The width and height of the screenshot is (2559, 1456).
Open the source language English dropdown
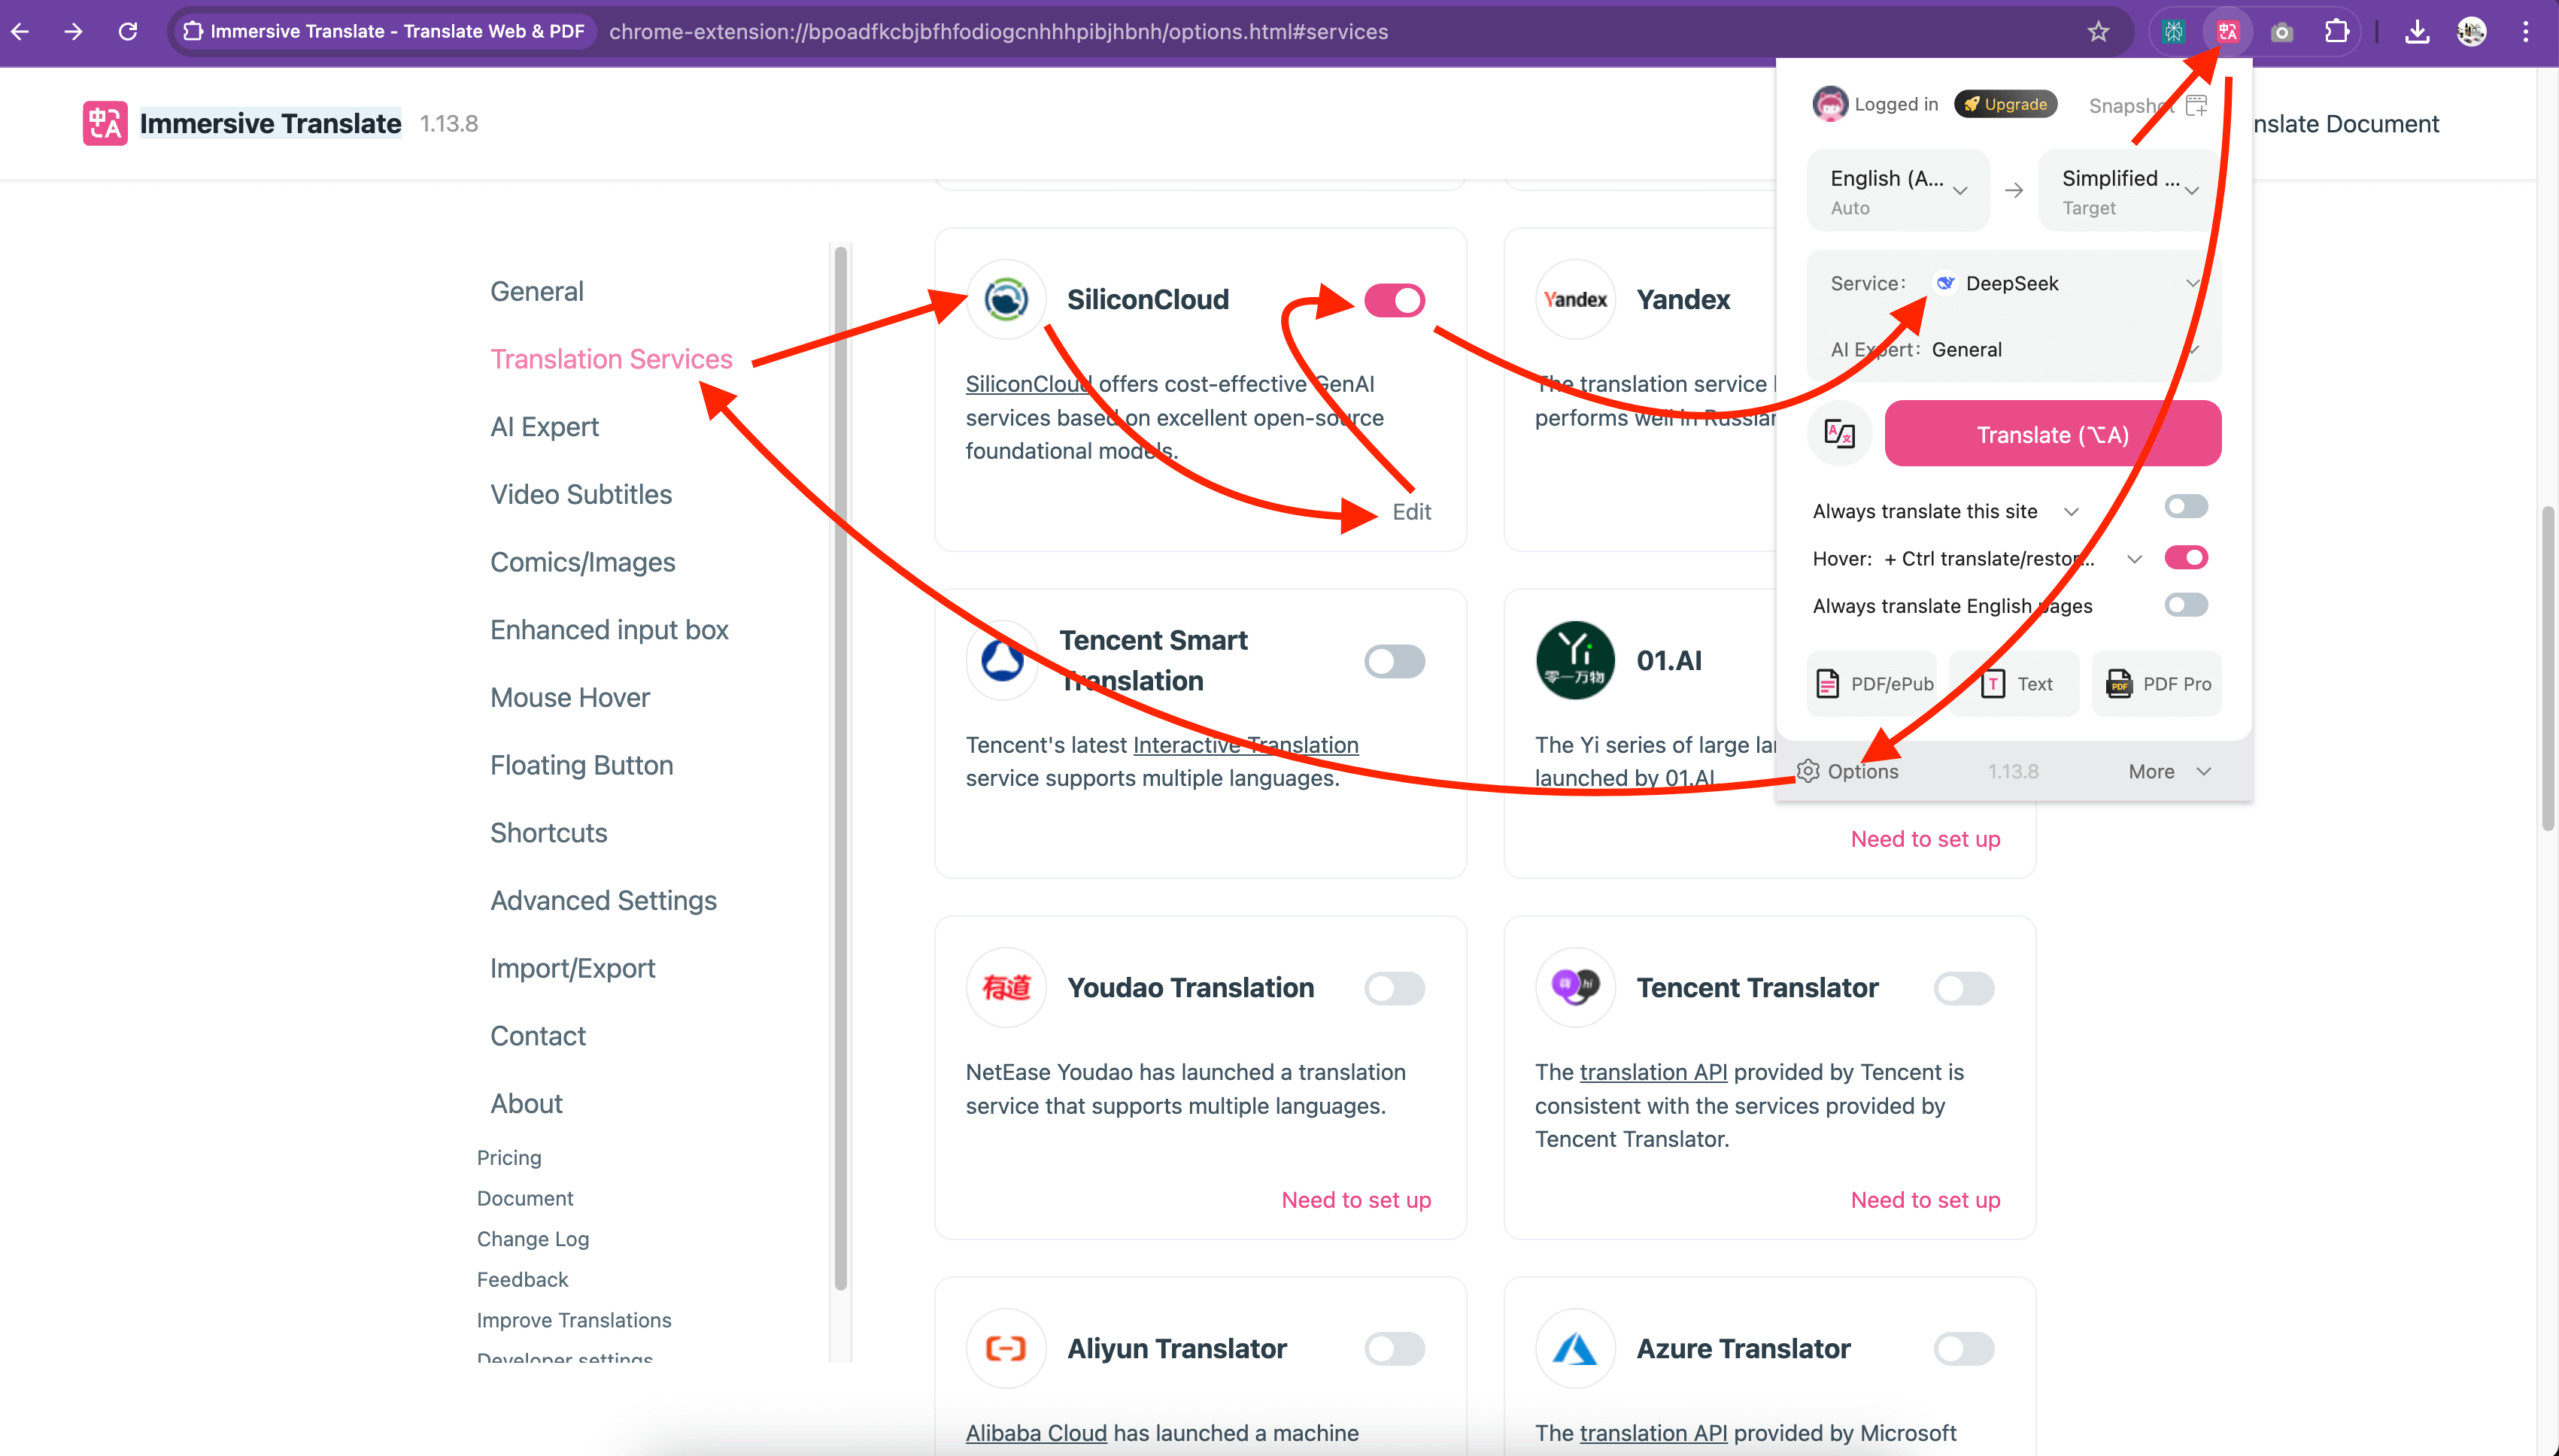1898,190
